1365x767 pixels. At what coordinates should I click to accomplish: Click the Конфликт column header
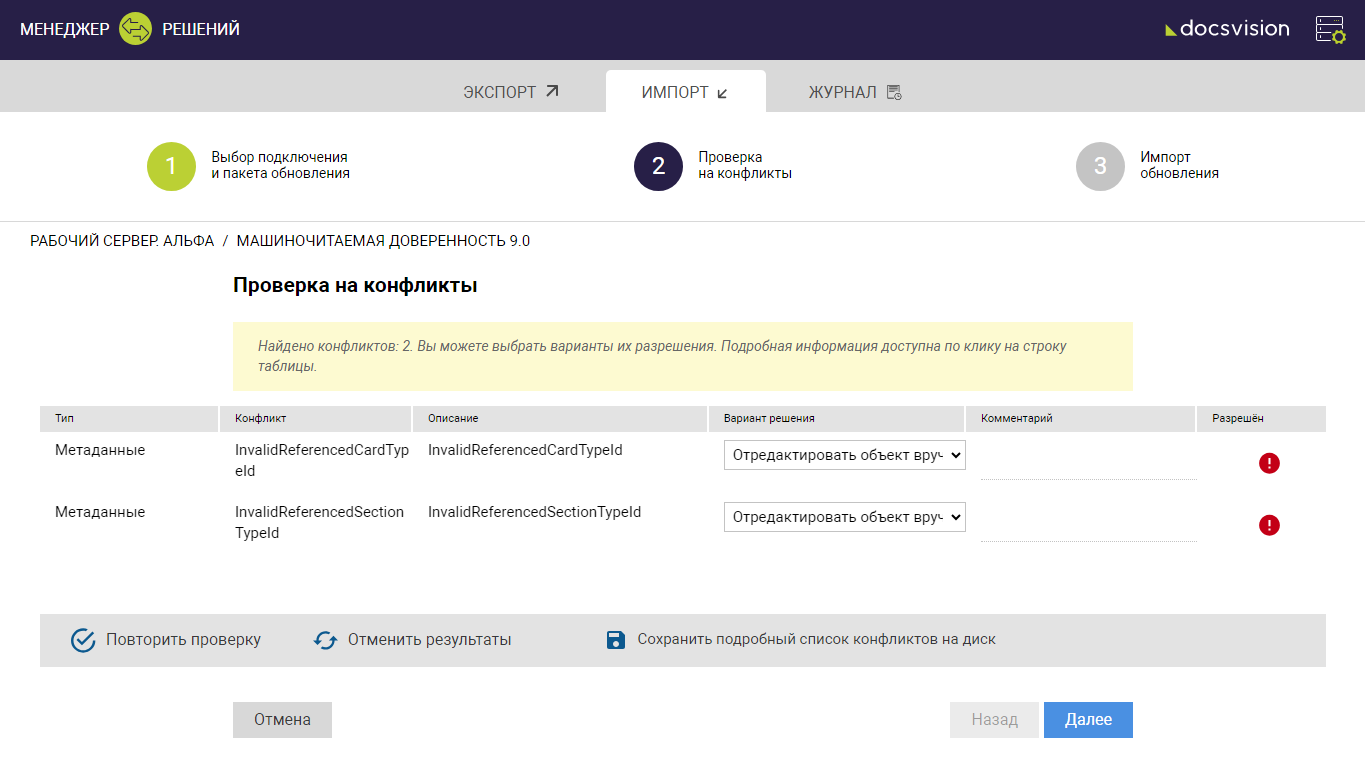[x=315, y=419]
